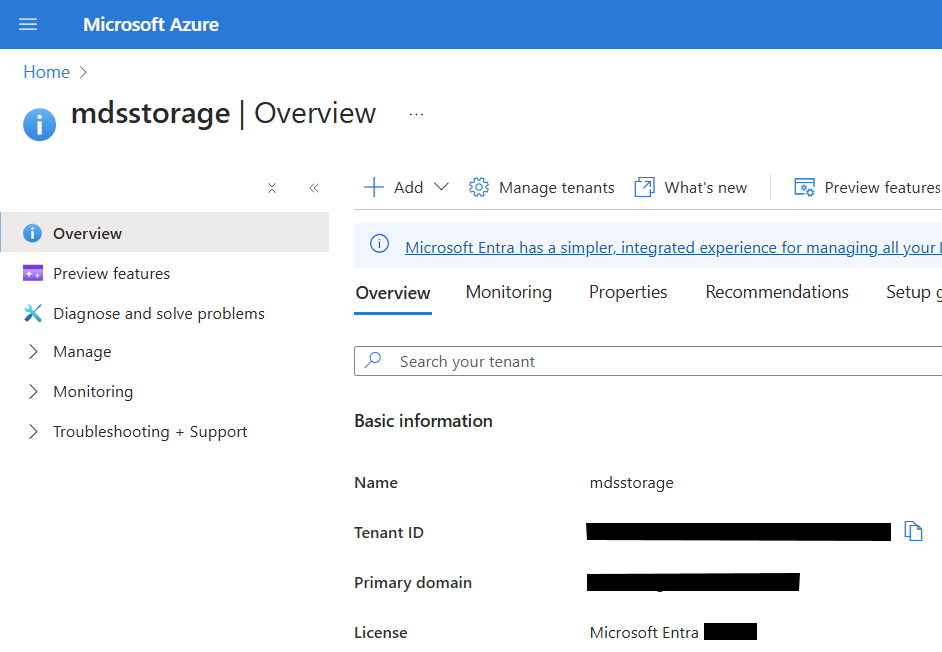The image size is (942, 652).
Task: Click the Preview features toolbar icon
Action: coord(804,187)
